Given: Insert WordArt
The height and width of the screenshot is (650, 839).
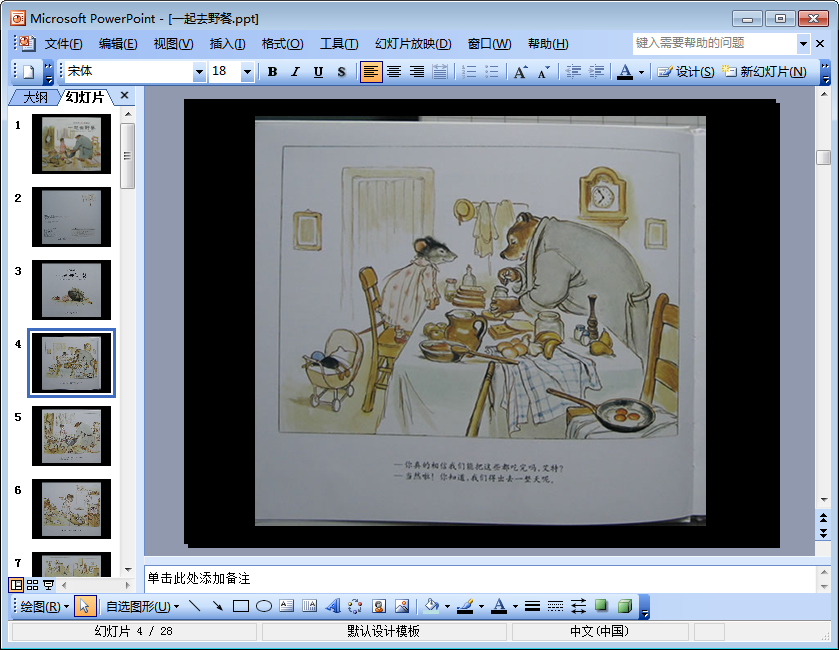Looking at the screenshot, I should (333, 607).
